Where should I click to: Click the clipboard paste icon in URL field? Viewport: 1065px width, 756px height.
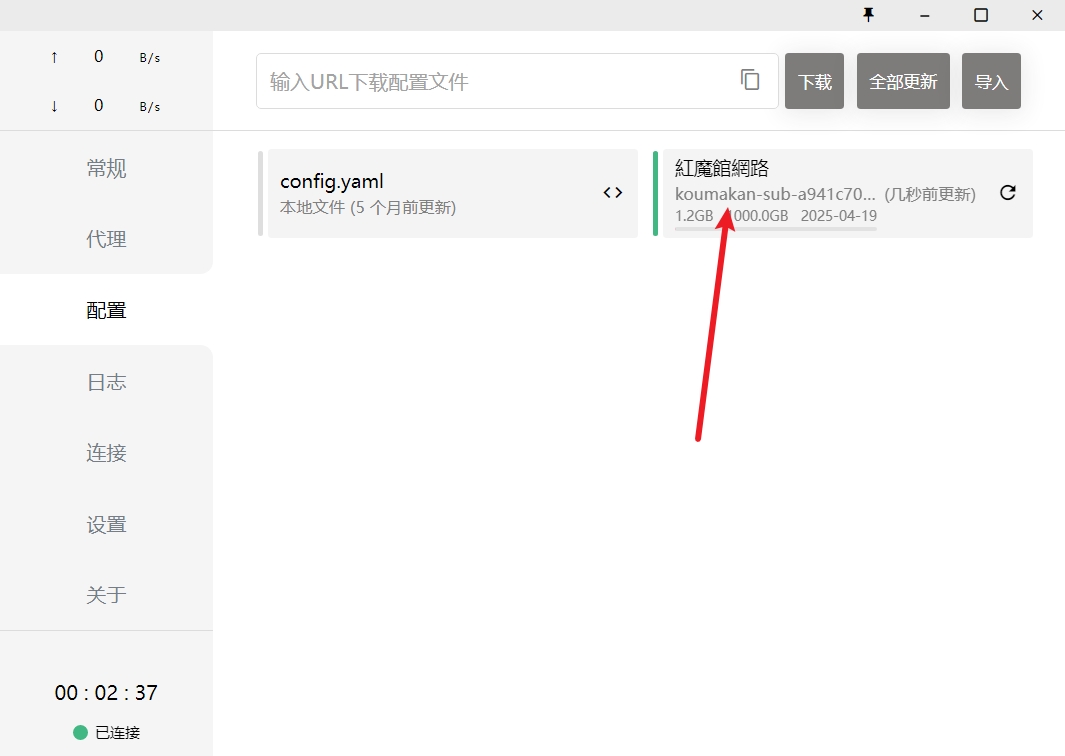click(x=750, y=80)
